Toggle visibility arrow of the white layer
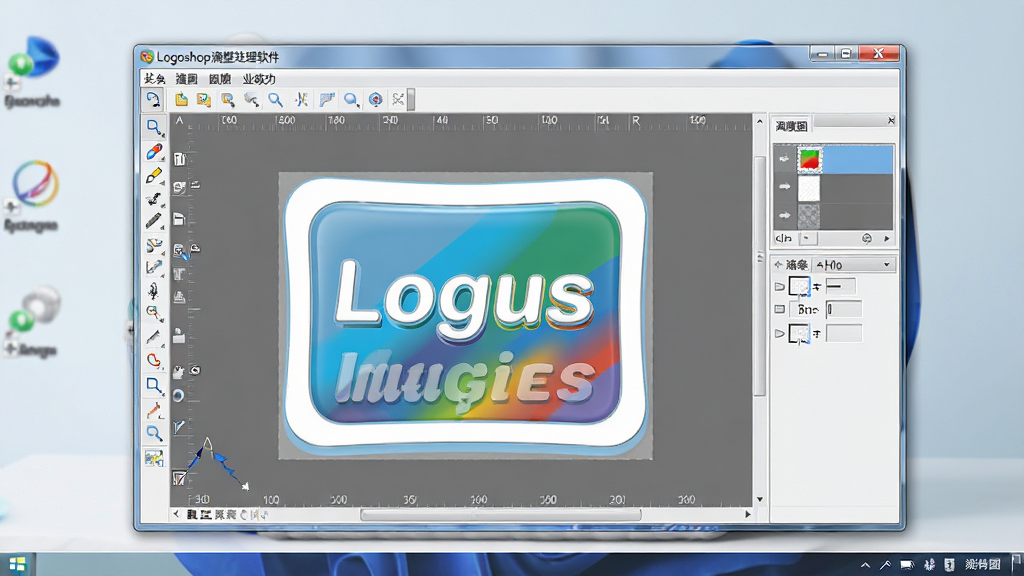The image size is (1024, 576). 784,187
